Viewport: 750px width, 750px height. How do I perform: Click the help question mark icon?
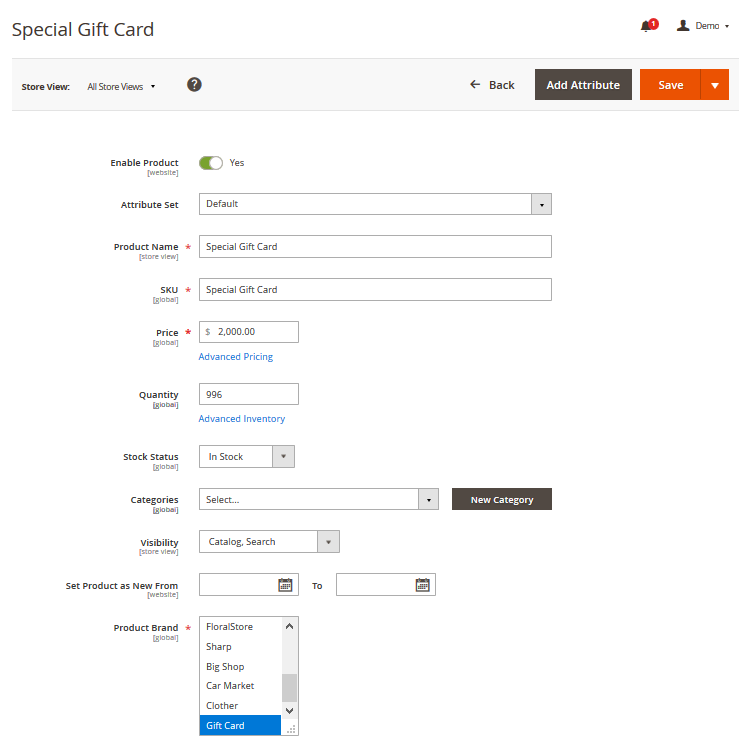coord(195,85)
